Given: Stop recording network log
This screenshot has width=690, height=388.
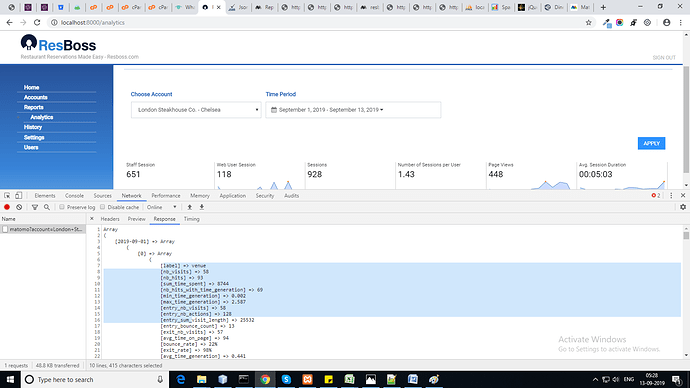Looking at the screenshot, I should point(7,207).
